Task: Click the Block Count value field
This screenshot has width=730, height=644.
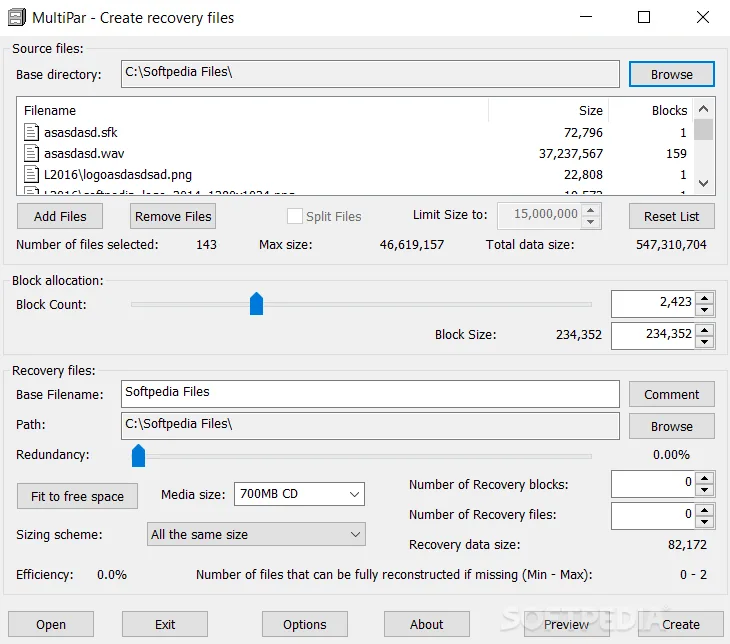Action: click(x=653, y=304)
